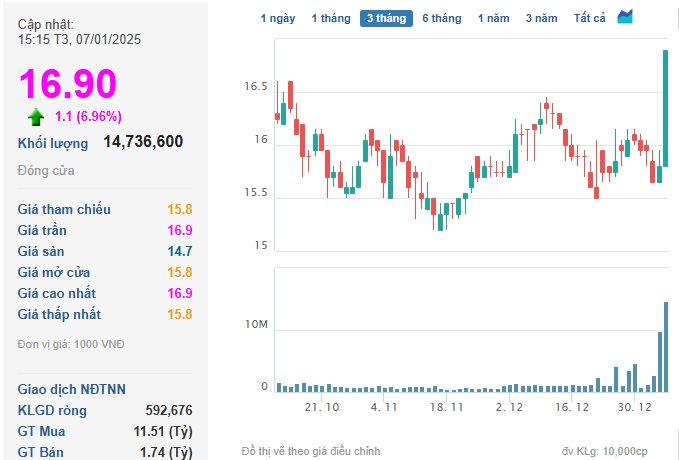Click the 'đv KLg: 10,000cp' unit note
The width and height of the screenshot is (679, 460).
click(x=605, y=451)
